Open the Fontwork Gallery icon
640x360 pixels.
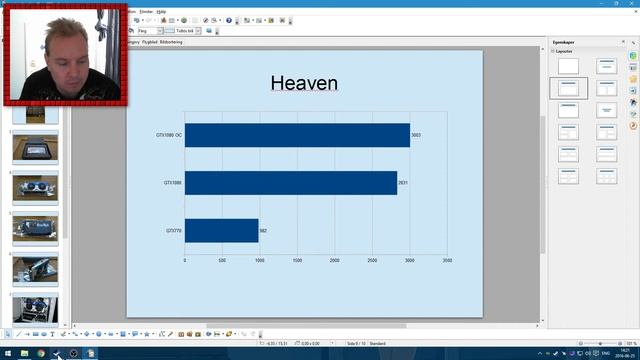point(181,334)
